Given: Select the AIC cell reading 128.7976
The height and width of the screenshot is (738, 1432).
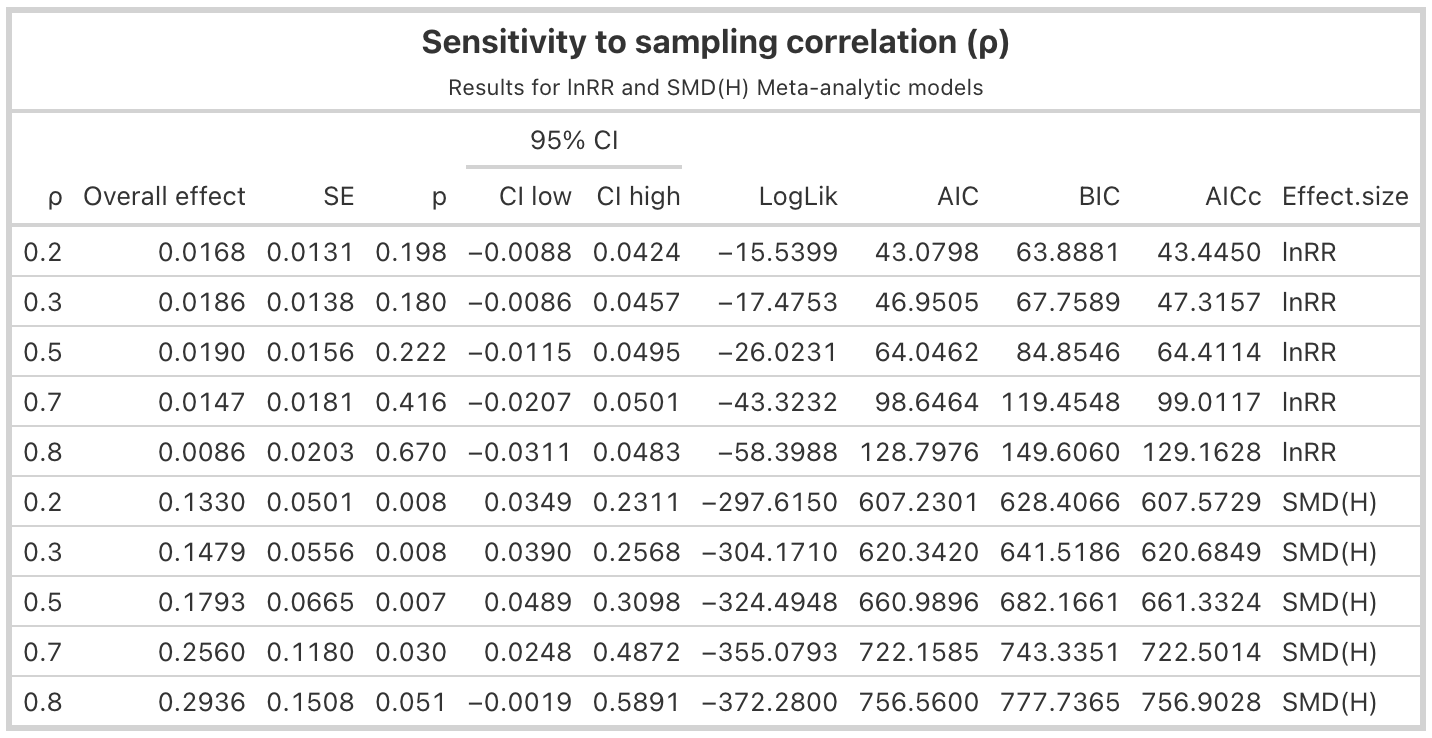Looking at the screenshot, I should tap(919, 452).
